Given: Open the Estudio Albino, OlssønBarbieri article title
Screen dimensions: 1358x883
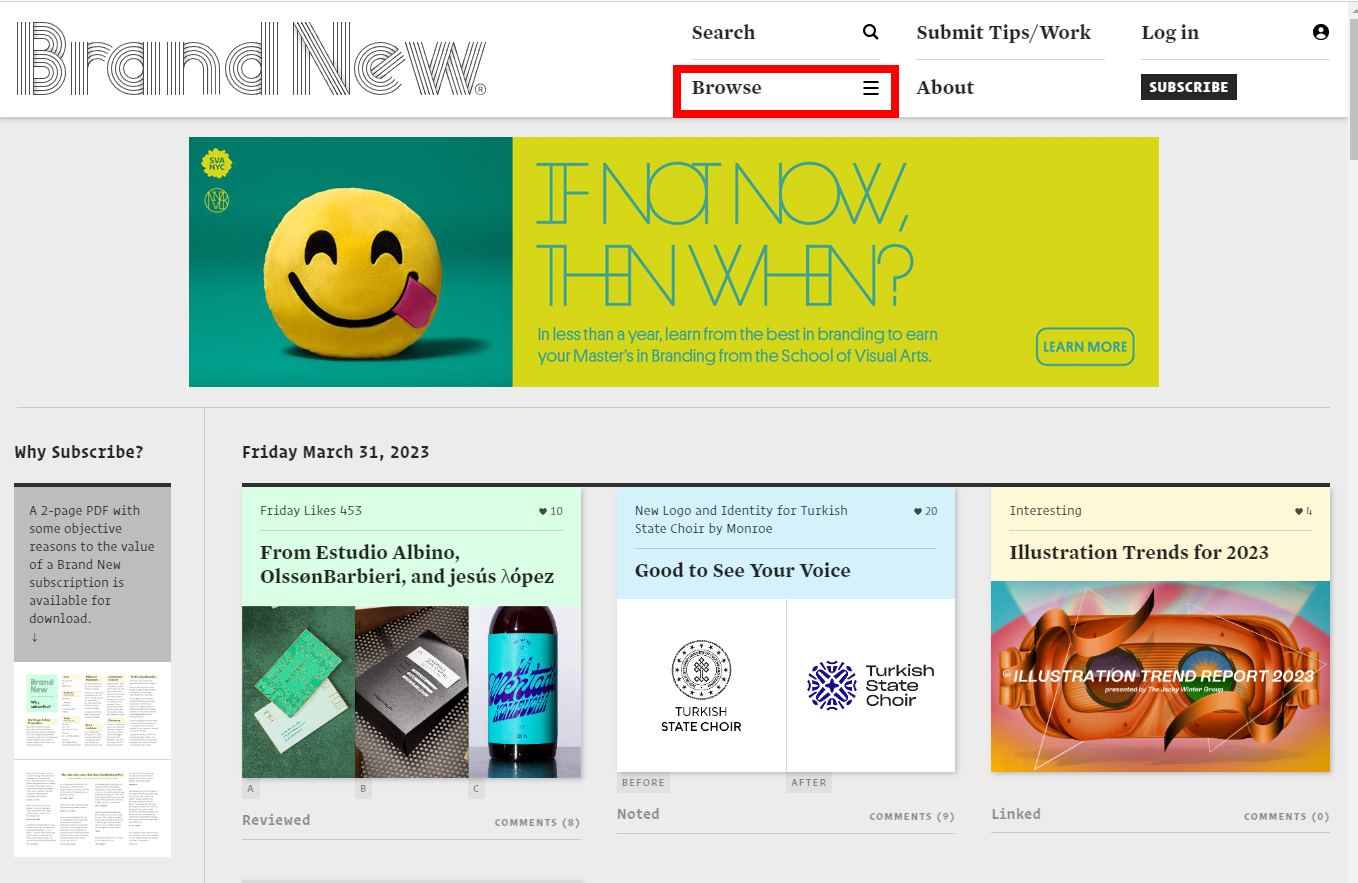Looking at the screenshot, I should point(407,564).
